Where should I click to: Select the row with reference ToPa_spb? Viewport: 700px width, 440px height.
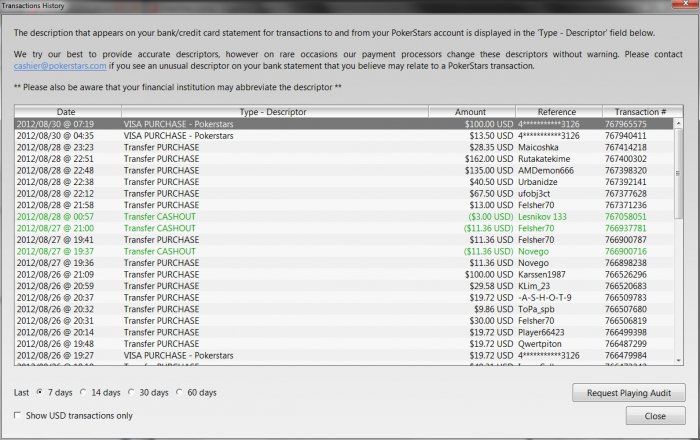click(344, 309)
